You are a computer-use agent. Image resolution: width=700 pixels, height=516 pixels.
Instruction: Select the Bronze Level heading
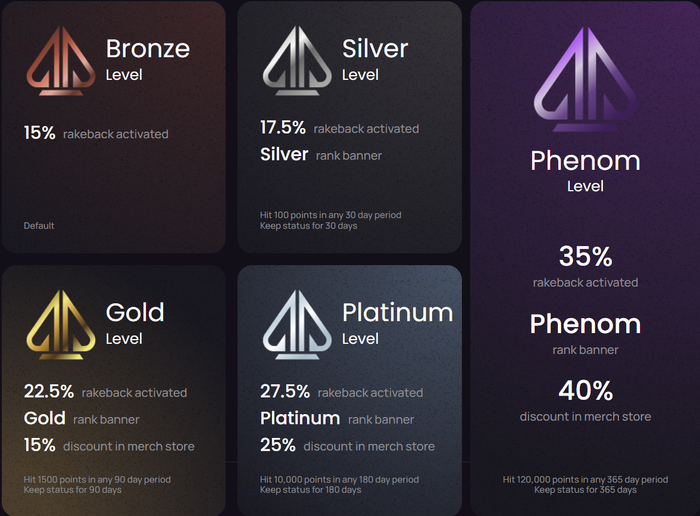click(148, 59)
